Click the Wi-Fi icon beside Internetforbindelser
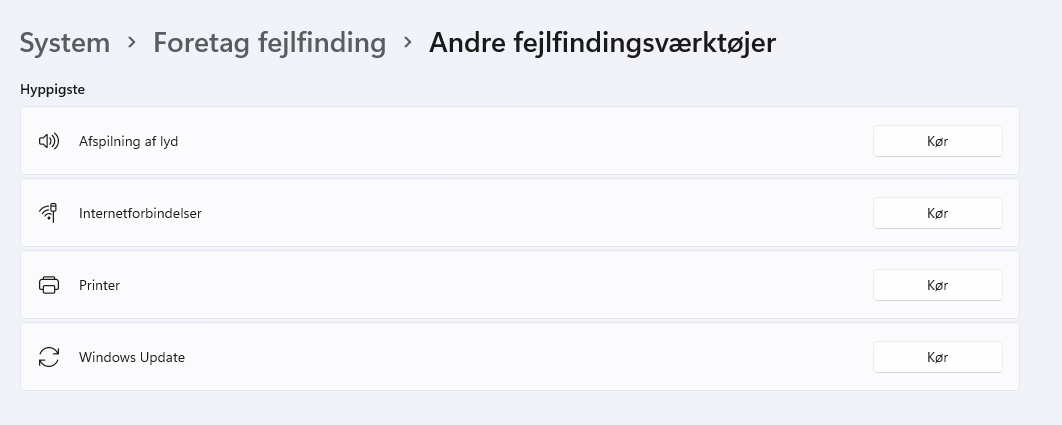 click(49, 213)
